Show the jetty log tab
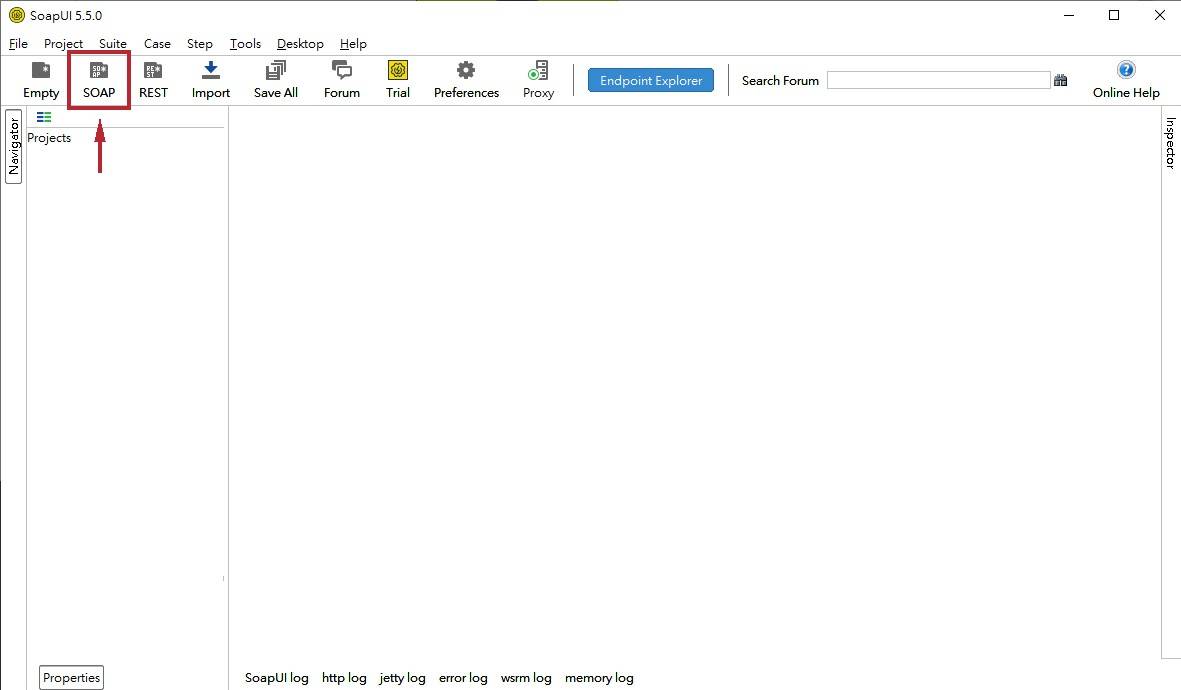The image size is (1181, 690). [402, 678]
